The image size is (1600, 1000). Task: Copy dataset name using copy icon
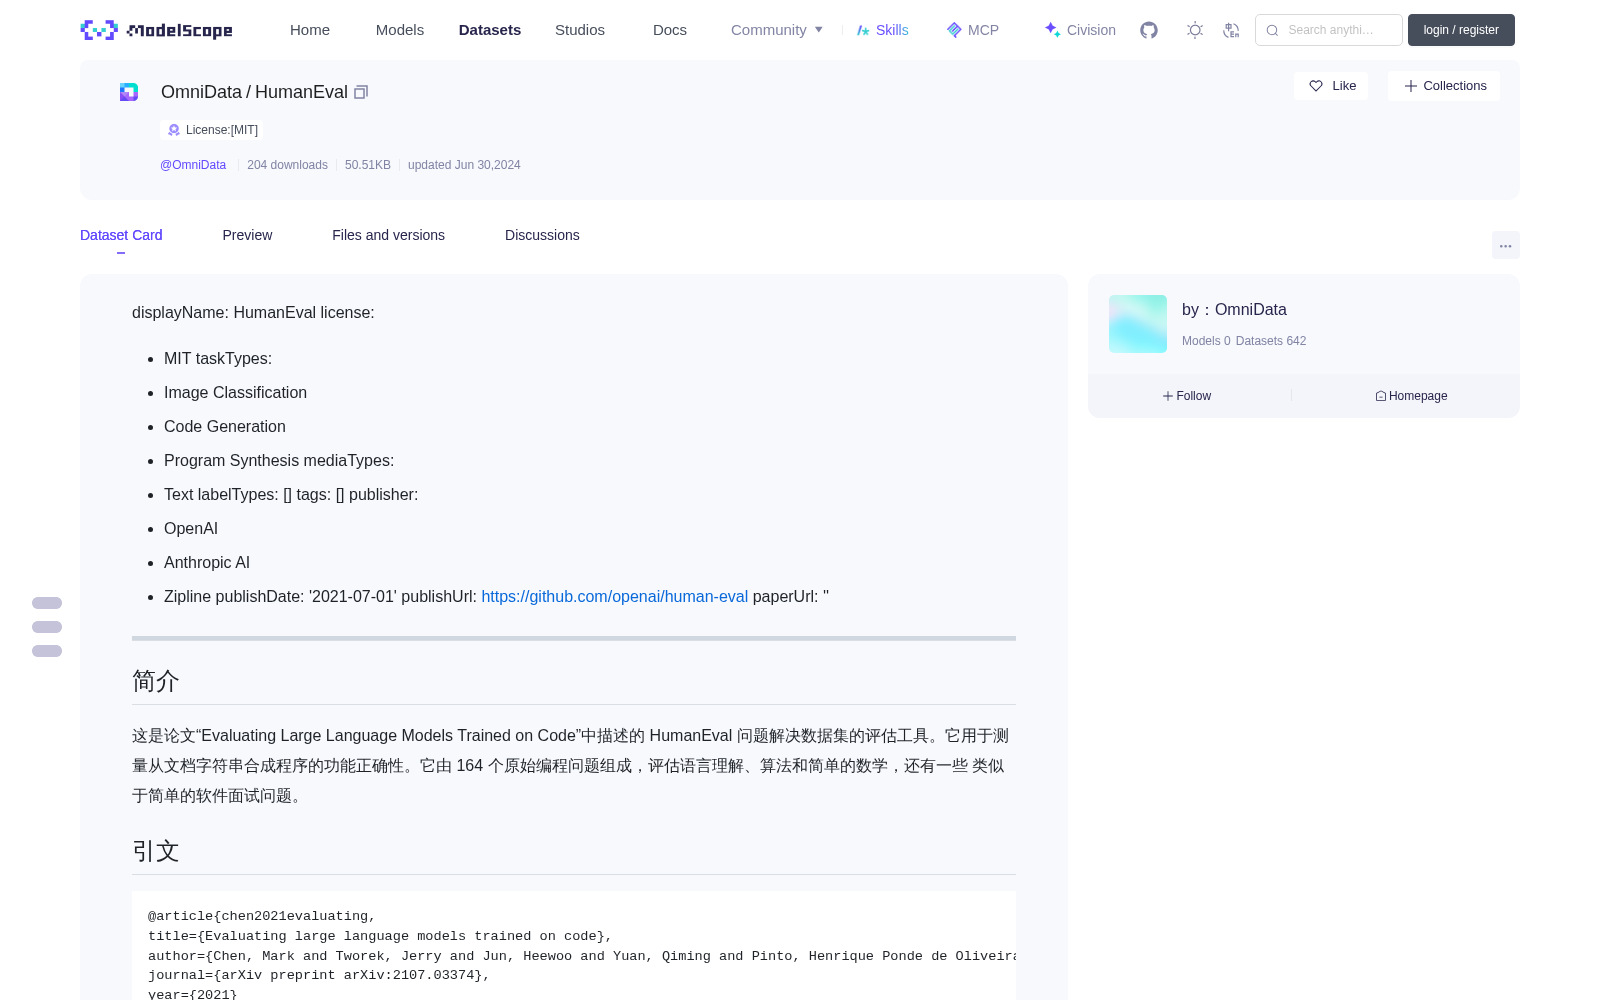pyautogui.click(x=361, y=92)
